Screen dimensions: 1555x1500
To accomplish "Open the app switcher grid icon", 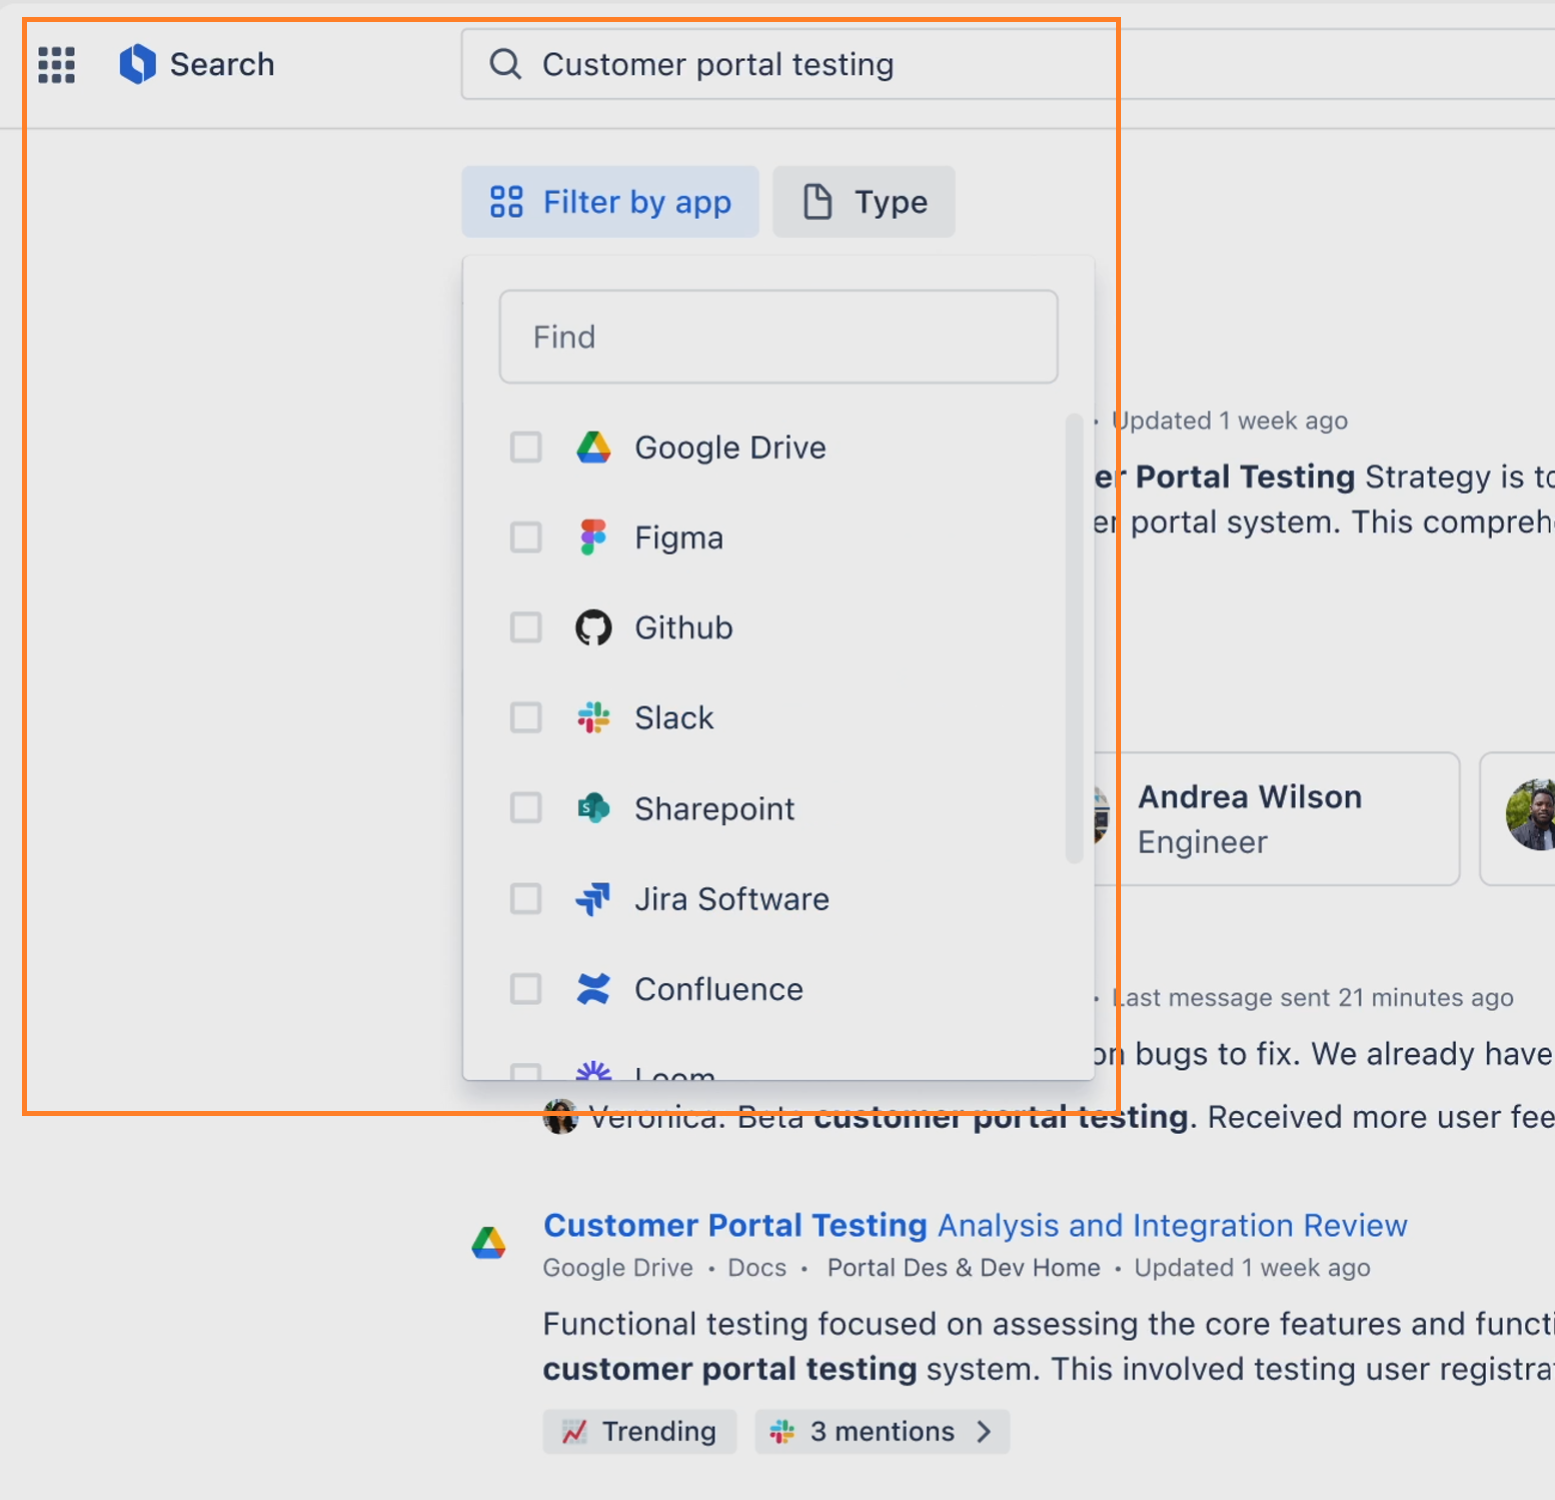I will click(x=57, y=65).
